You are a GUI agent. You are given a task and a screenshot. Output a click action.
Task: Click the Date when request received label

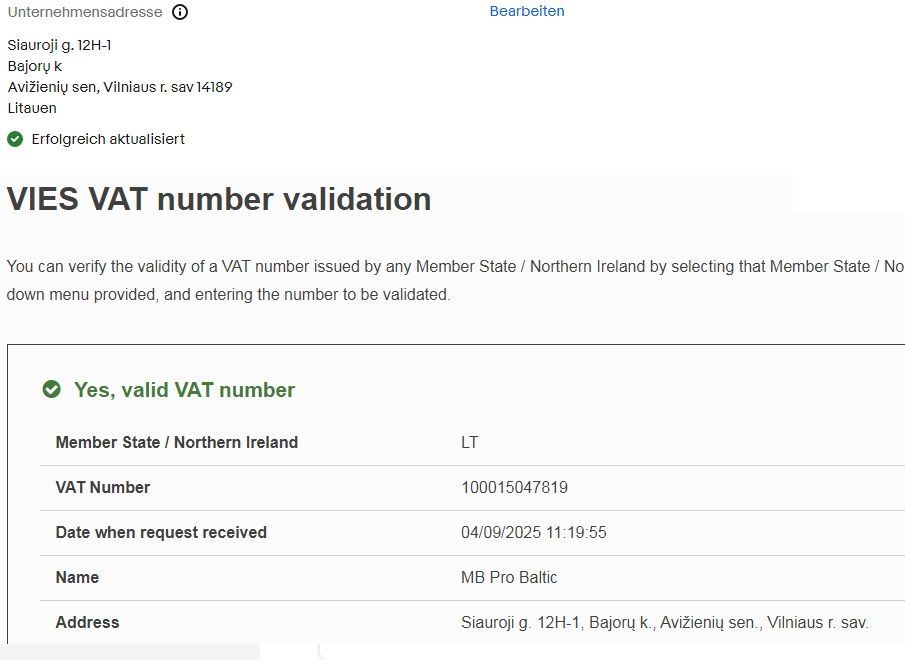click(161, 532)
